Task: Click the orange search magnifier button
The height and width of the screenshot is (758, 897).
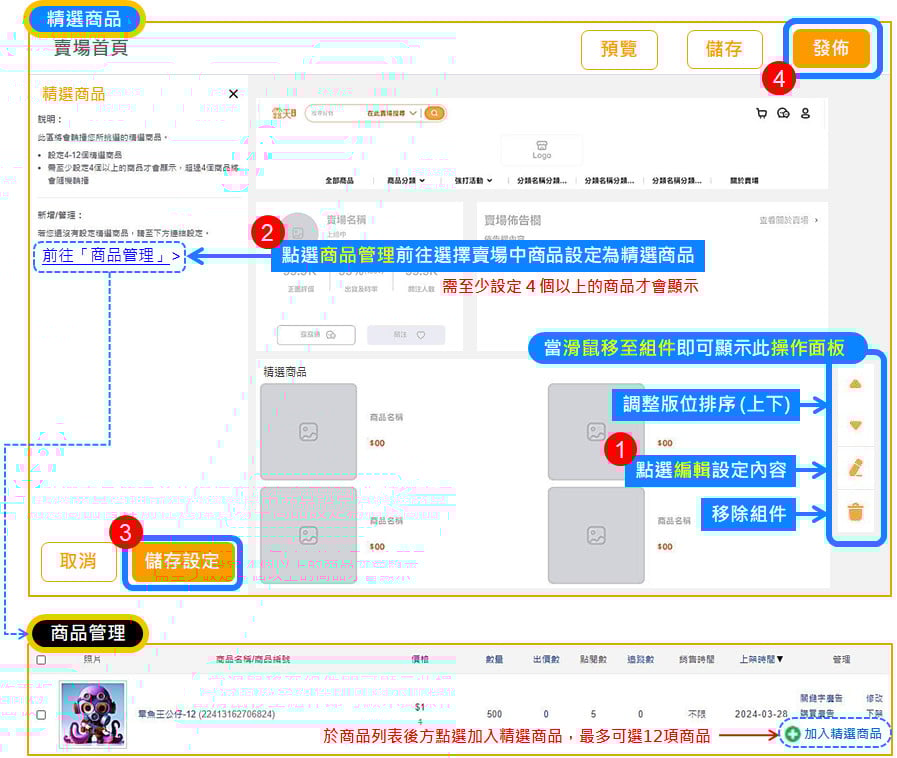Action: point(434,113)
